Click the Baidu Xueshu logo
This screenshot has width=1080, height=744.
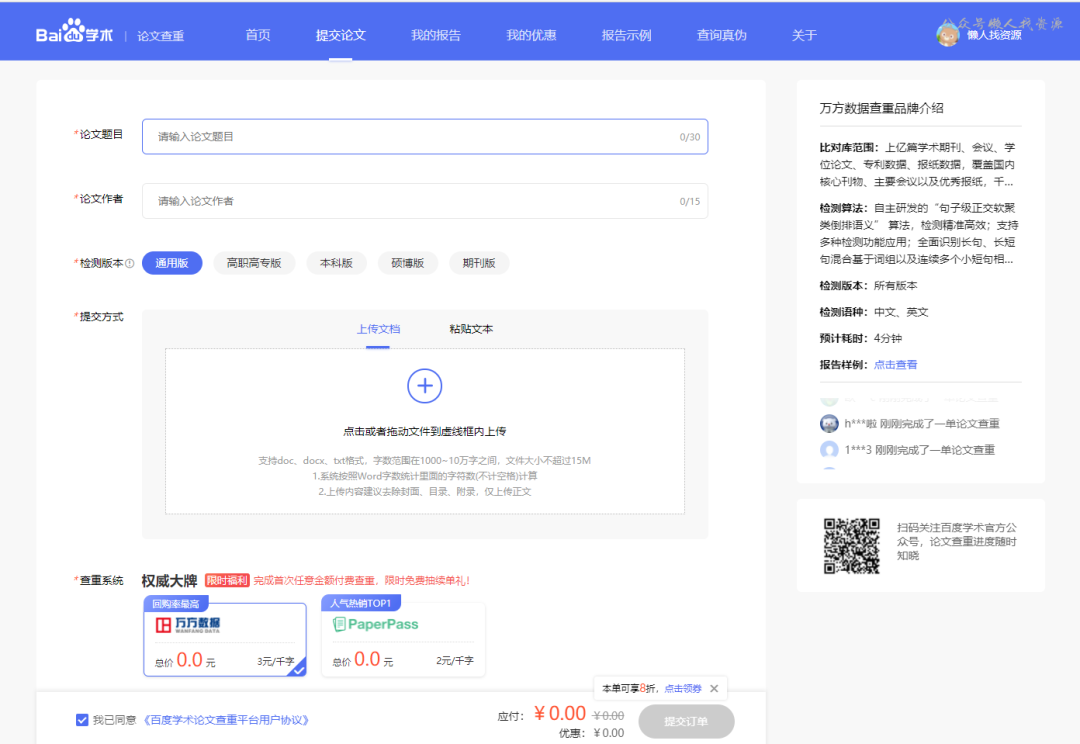click(74, 32)
